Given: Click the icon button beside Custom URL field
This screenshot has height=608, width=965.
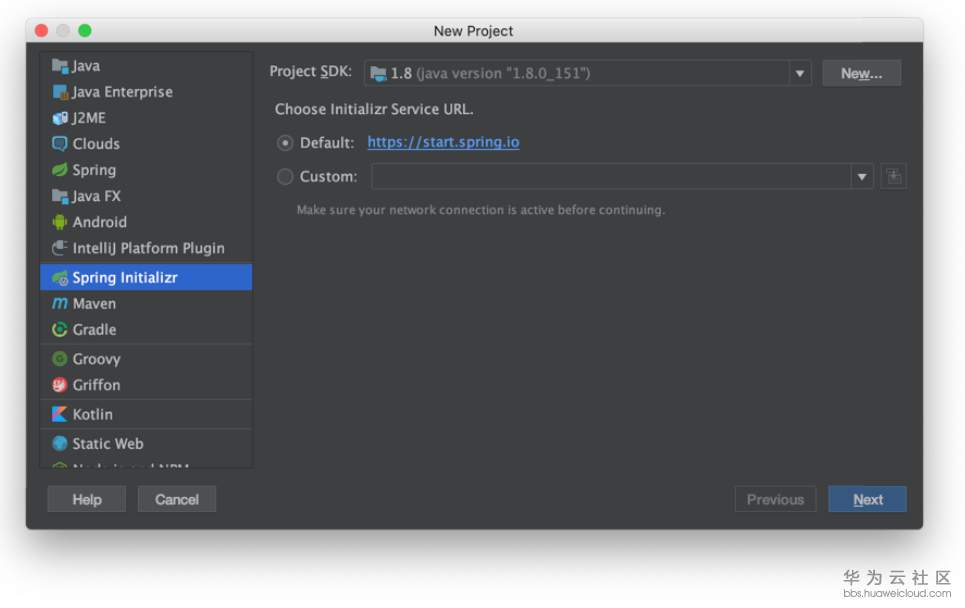Looking at the screenshot, I should (893, 177).
